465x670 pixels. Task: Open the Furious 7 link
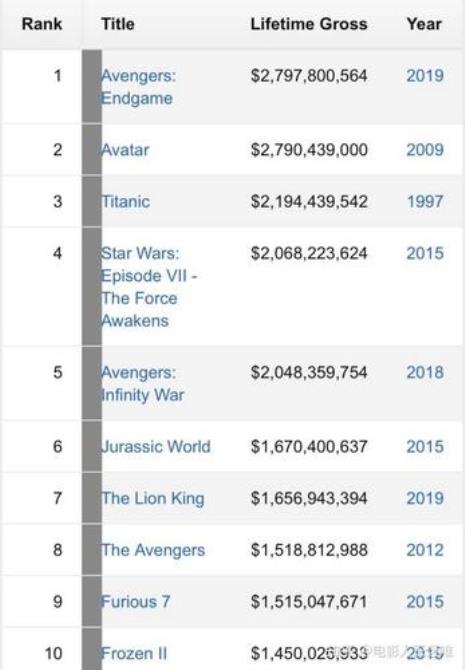(x=135, y=602)
